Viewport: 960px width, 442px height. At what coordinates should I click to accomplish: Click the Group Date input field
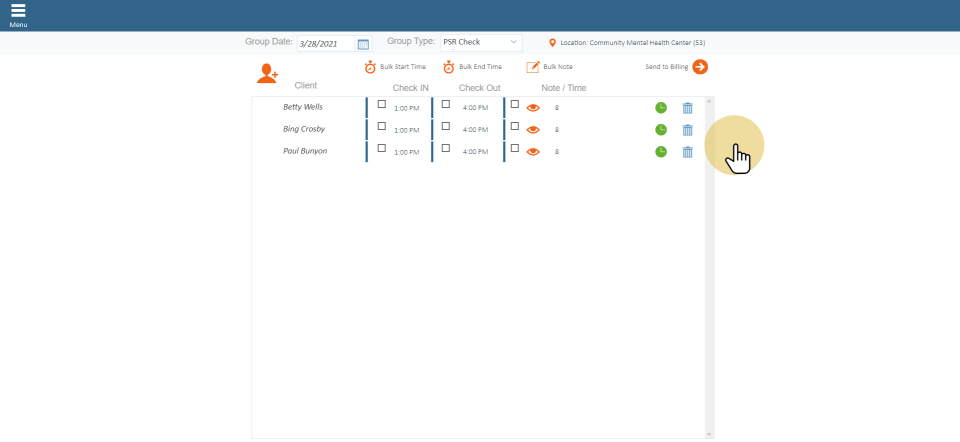[x=325, y=44]
